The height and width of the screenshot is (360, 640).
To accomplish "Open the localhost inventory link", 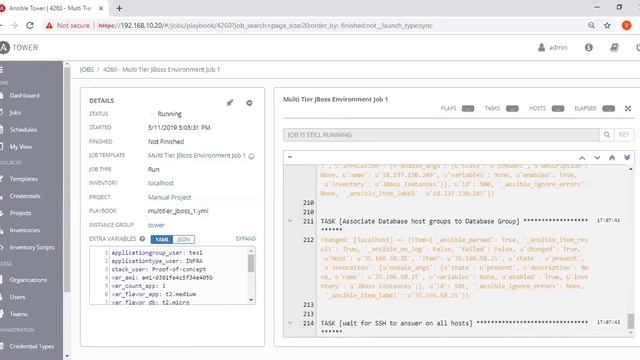I will pyautogui.click(x=161, y=183).
